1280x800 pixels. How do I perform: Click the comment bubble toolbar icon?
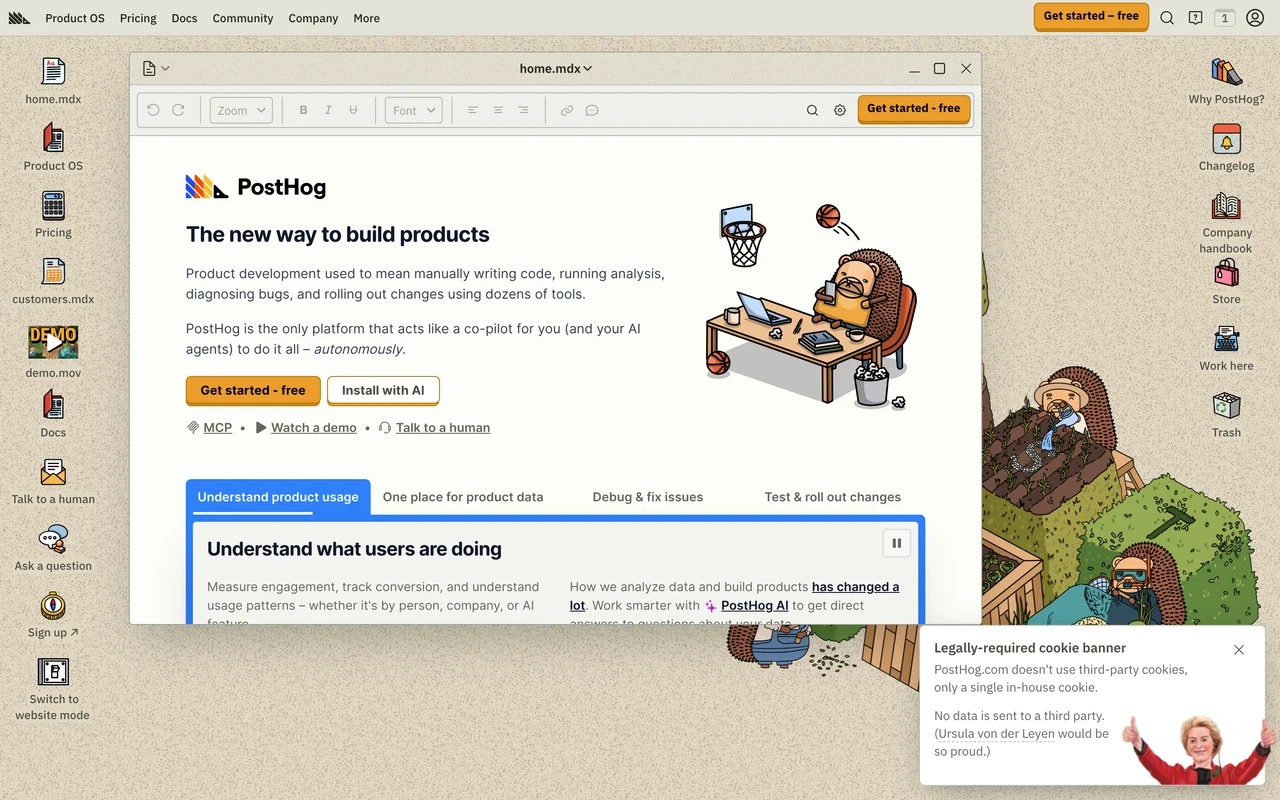(x=592, y=110)
